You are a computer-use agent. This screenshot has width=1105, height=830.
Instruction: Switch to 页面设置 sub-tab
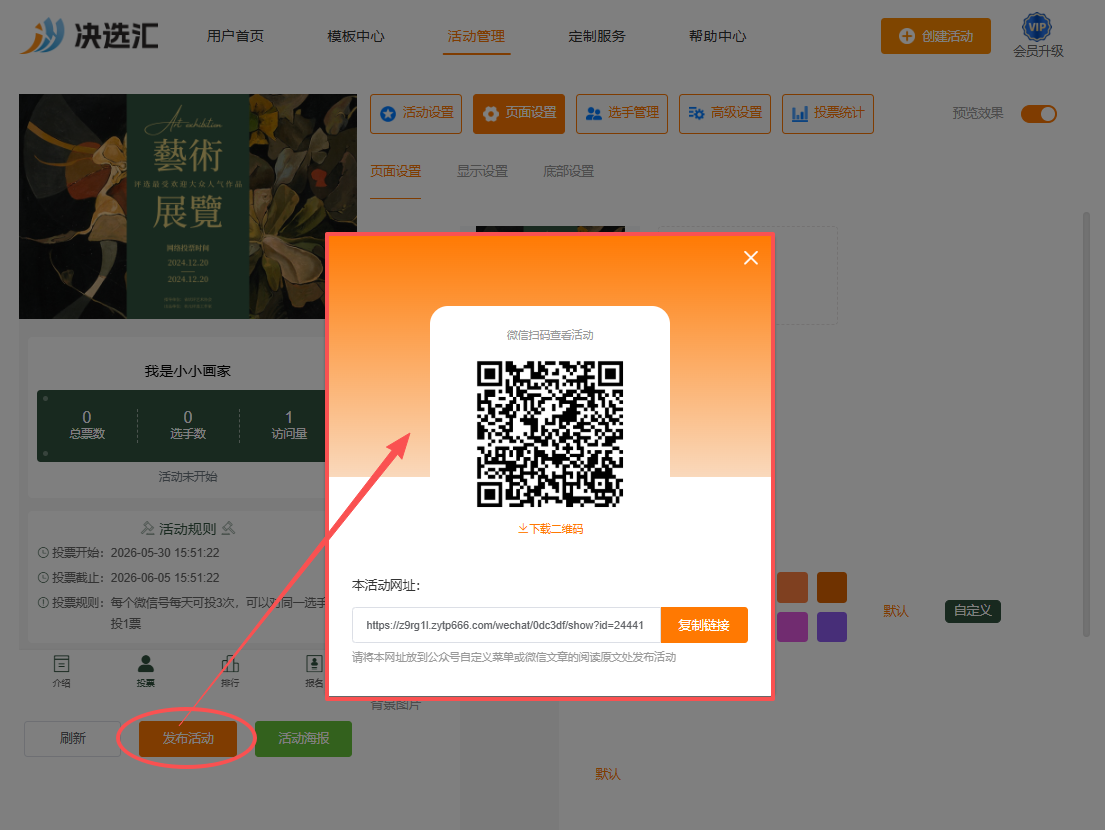pyautogui.click(x=395, y=171)
